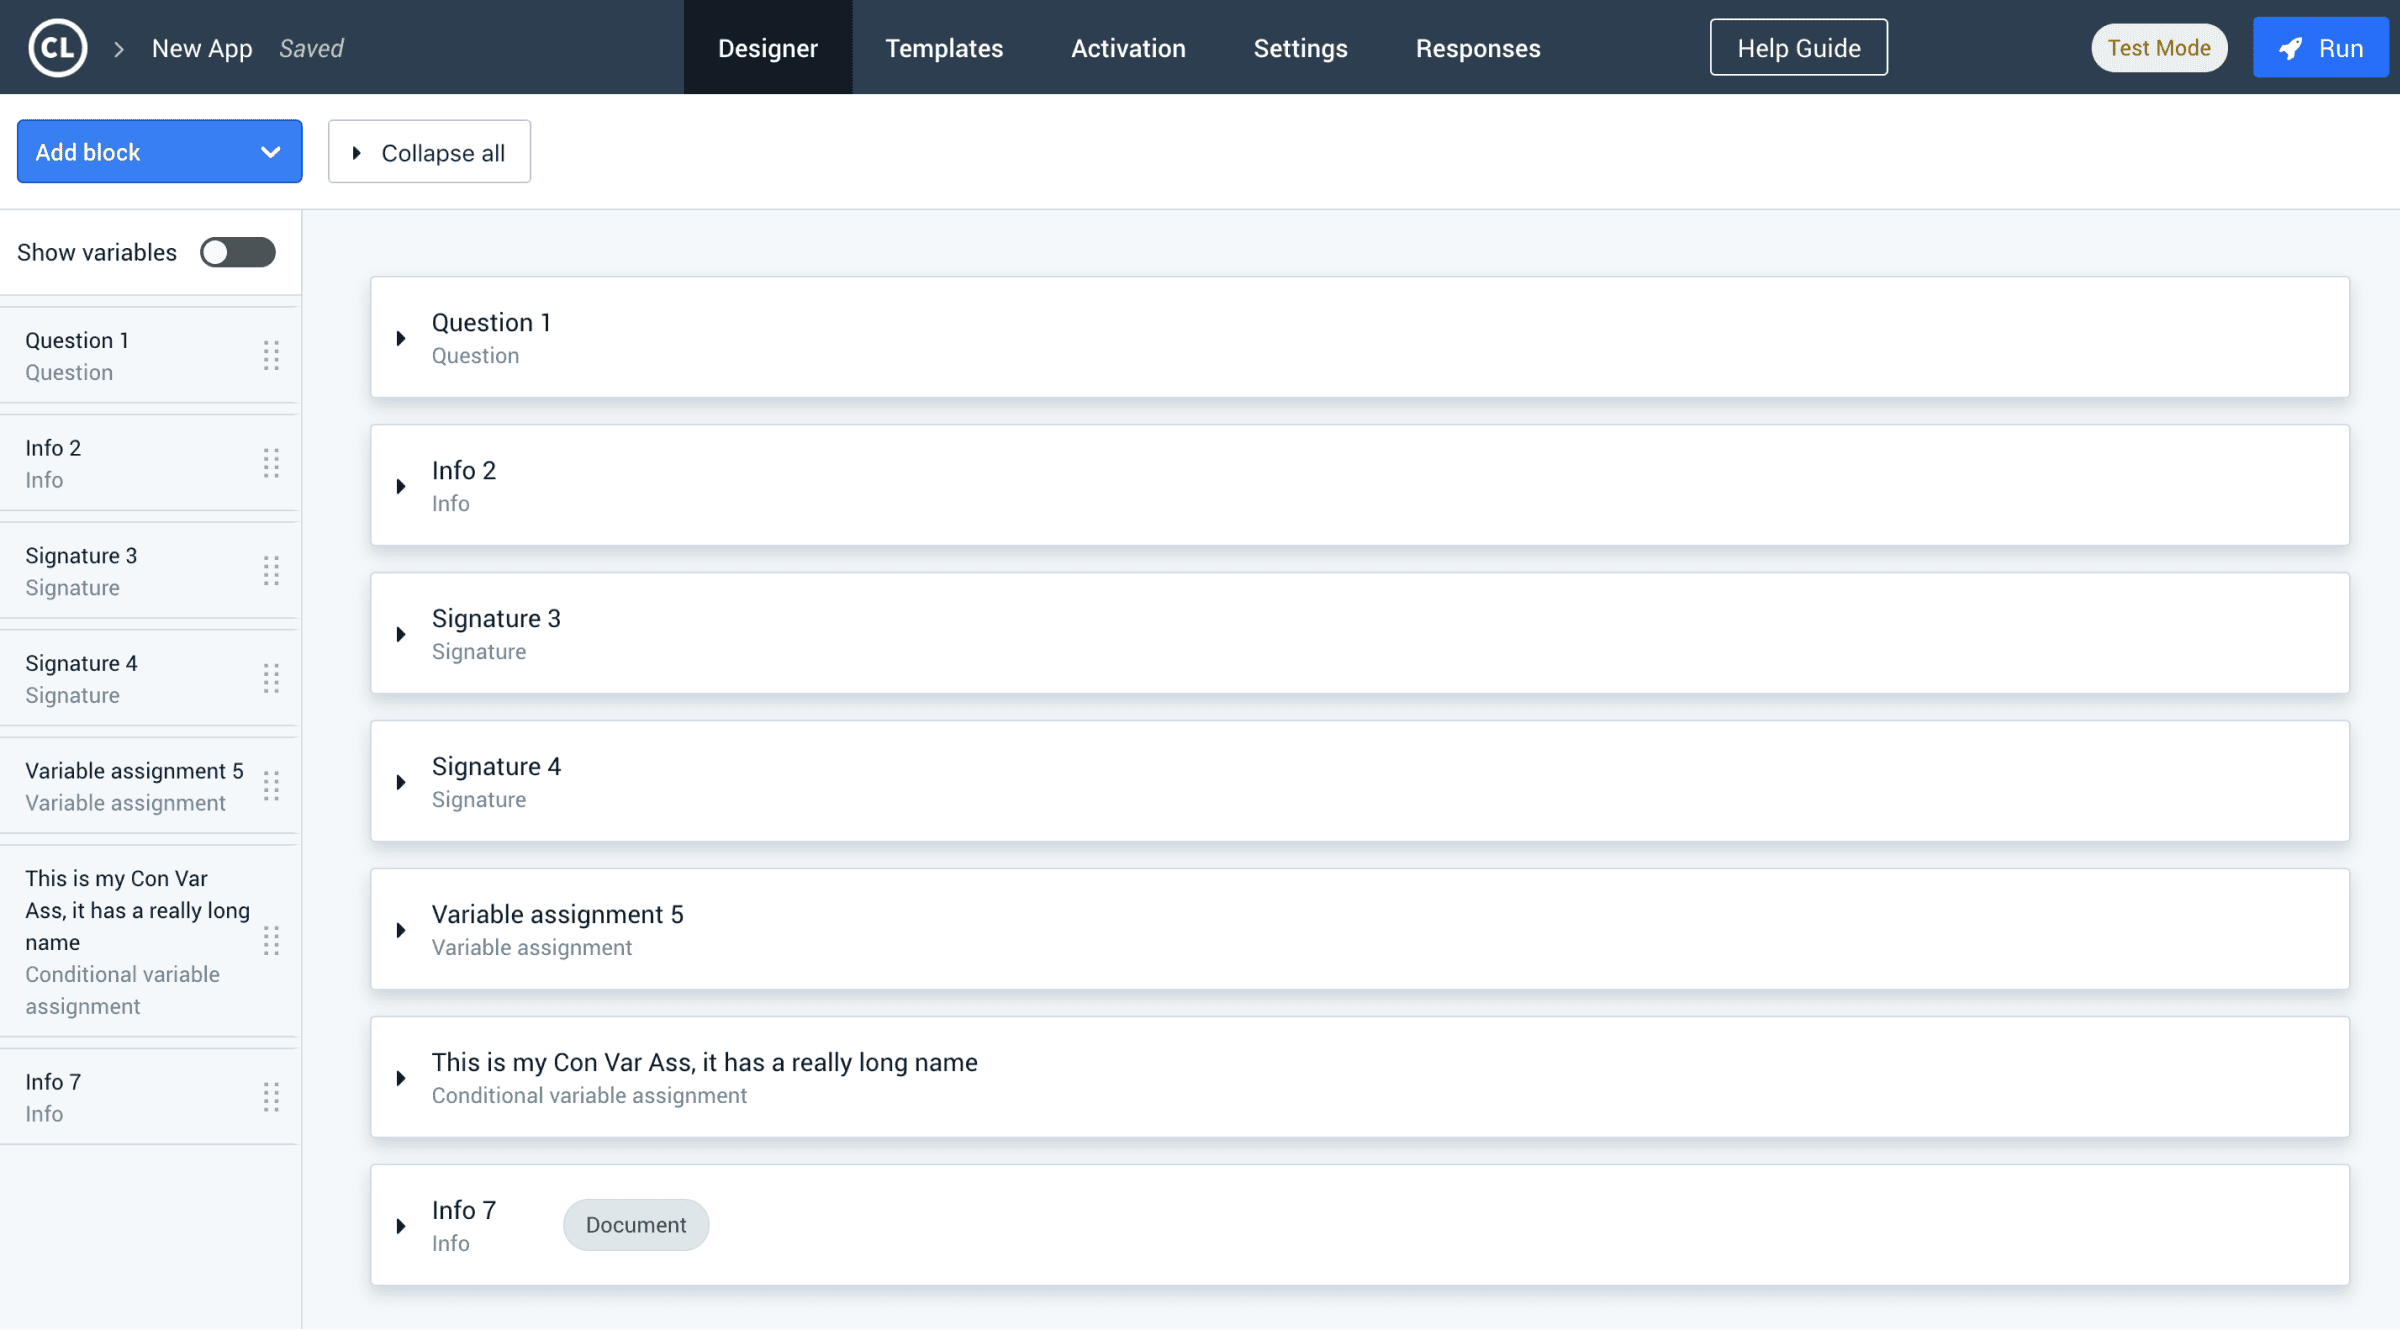Click the Help Guide button

tap(1798, 47)
